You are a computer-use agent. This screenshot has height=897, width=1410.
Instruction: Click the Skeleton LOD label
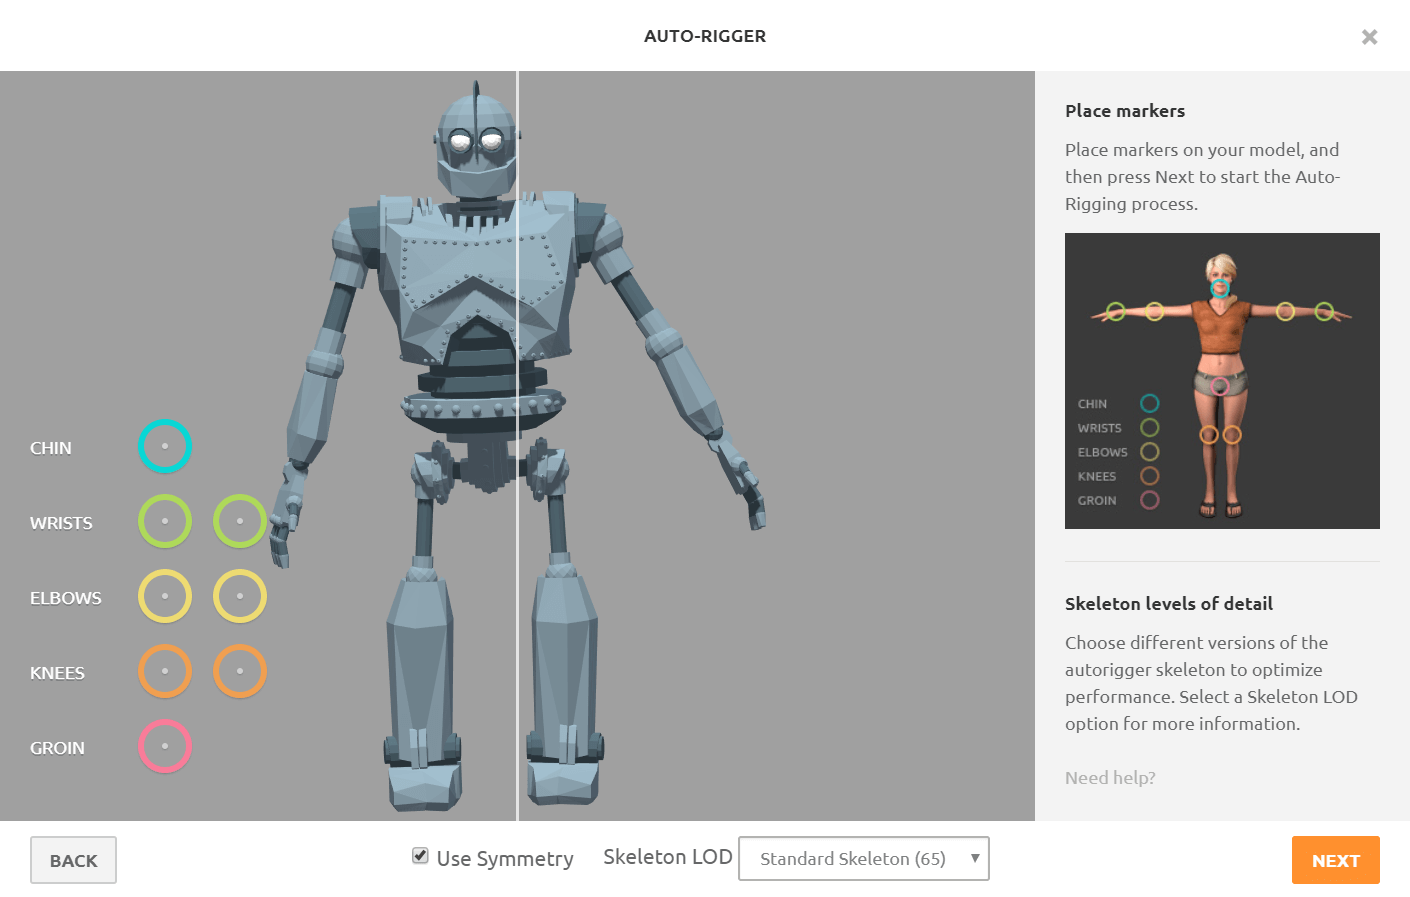tap(668, 857)
